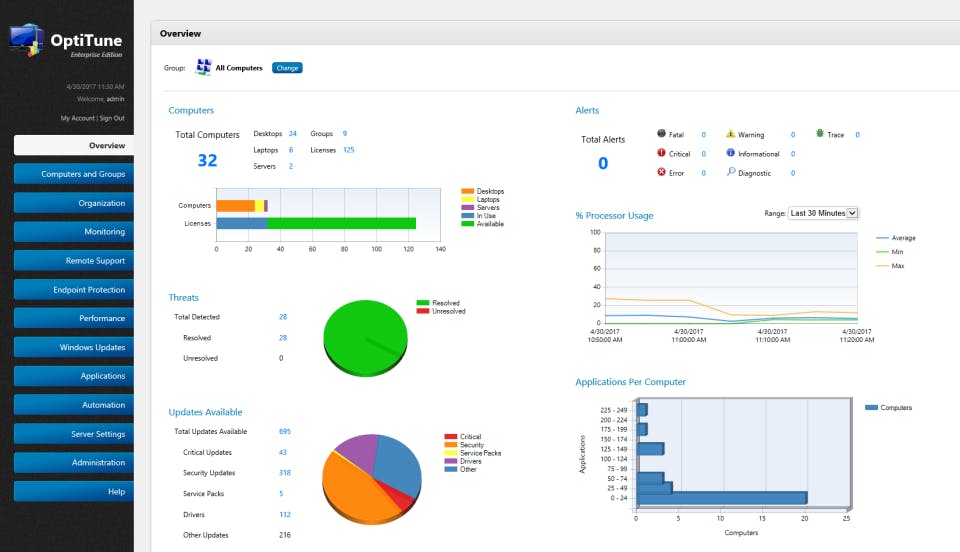Click the Desktops orange legend swatch

pyautogui.click(x=467, y=191)
